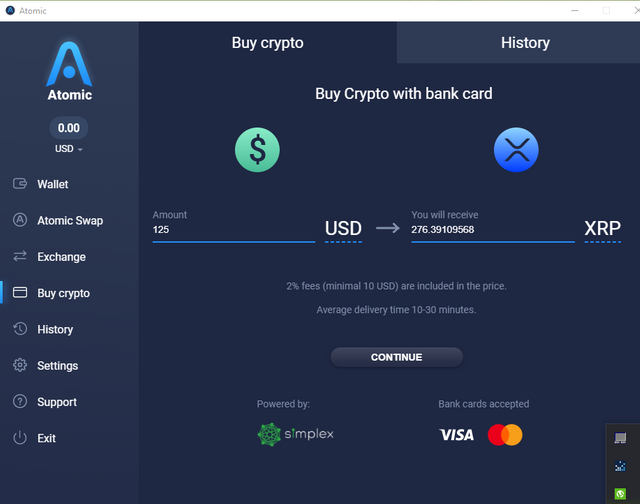Click the Exchange arrows icon
Screen dimensions: 640x504
tap(20, 256)
